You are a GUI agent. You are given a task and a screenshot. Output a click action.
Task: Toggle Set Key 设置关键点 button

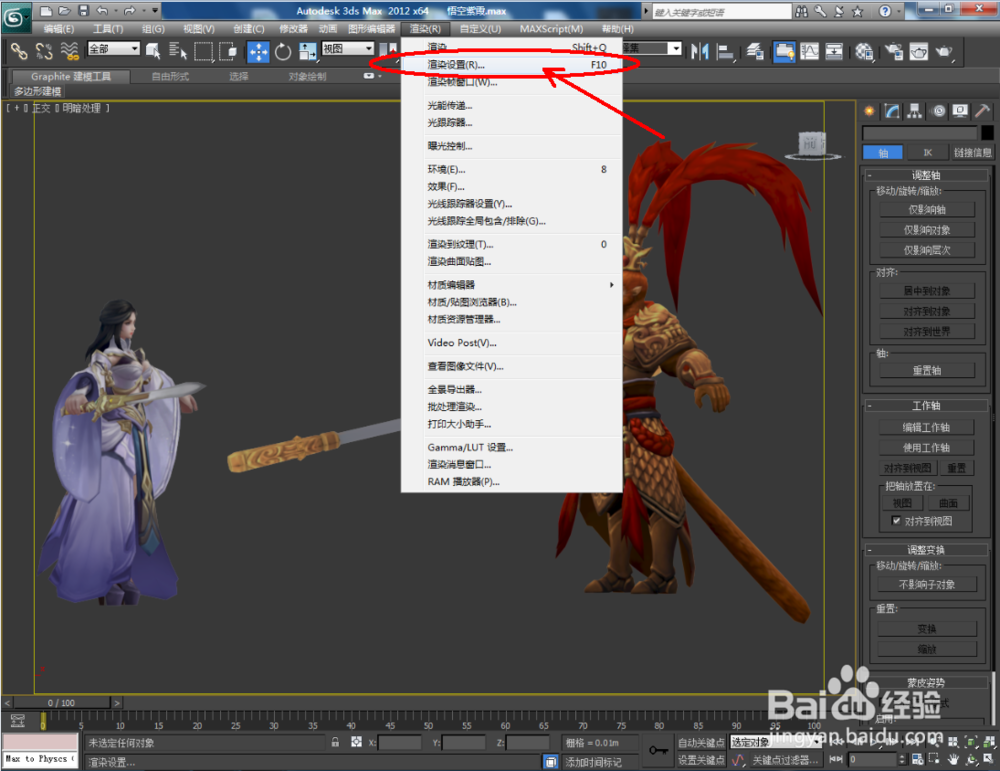tap(700, 760)
